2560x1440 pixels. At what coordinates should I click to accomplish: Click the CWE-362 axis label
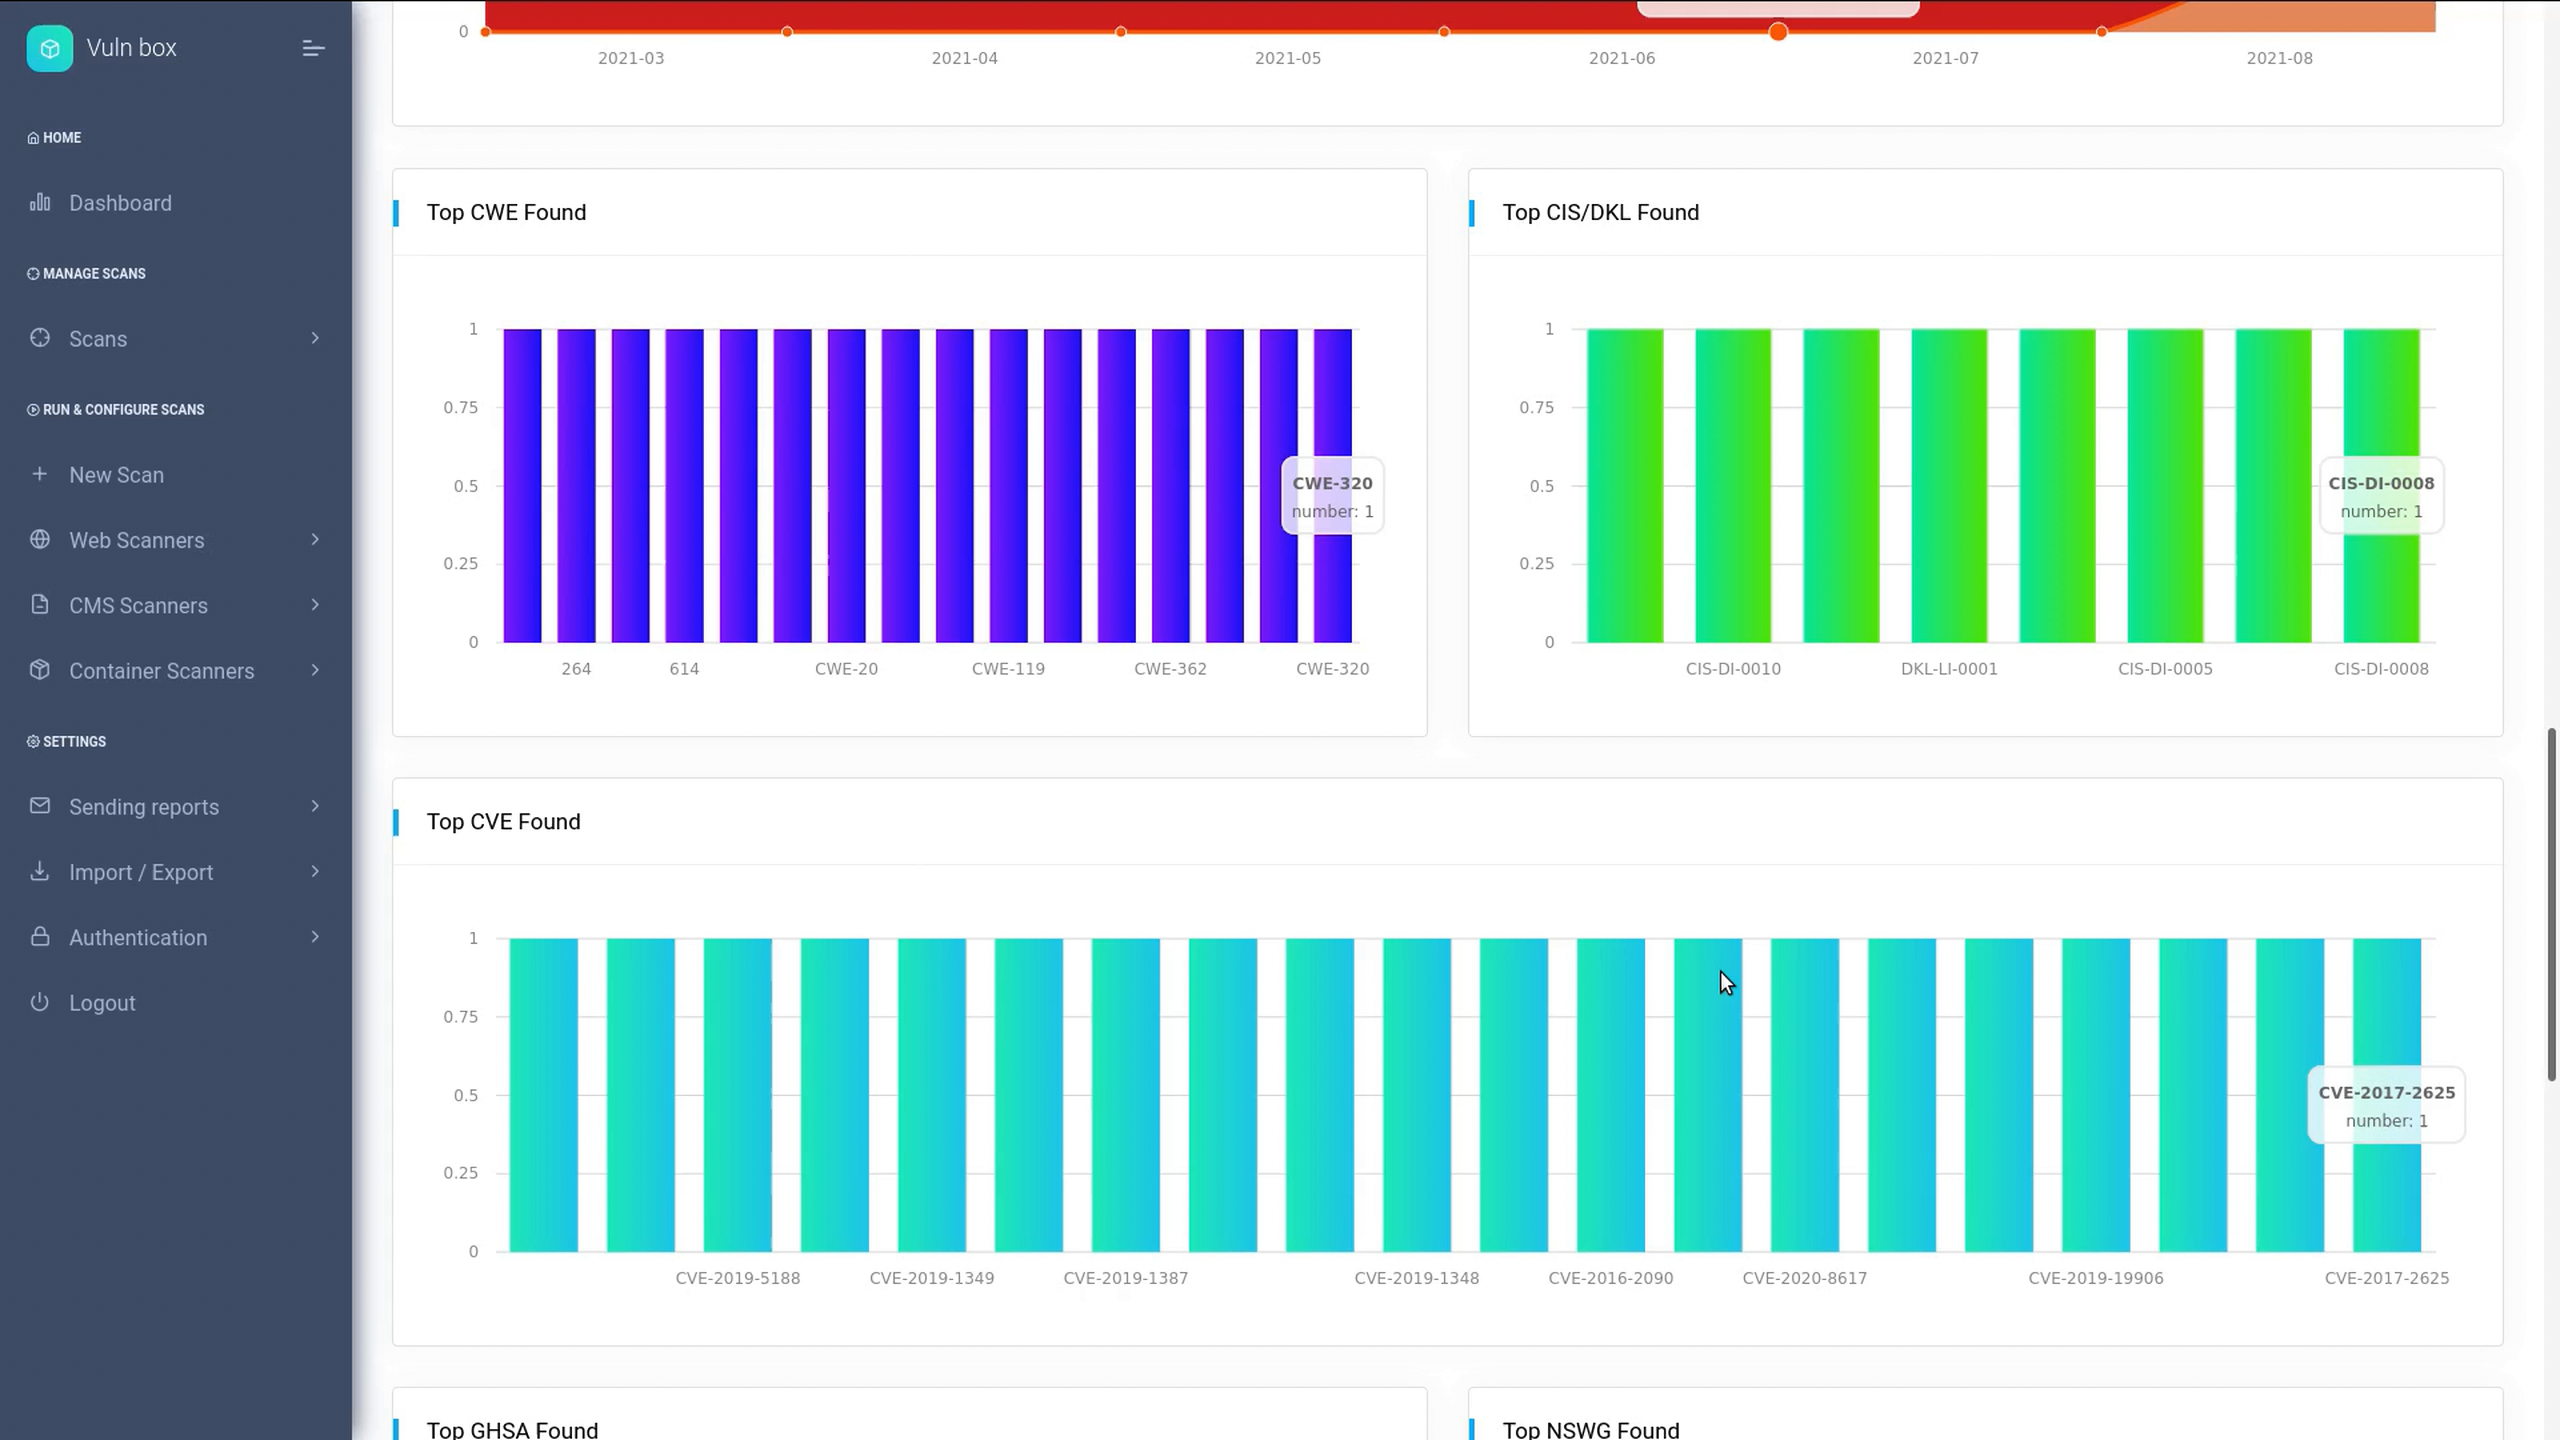[1170, 668]
